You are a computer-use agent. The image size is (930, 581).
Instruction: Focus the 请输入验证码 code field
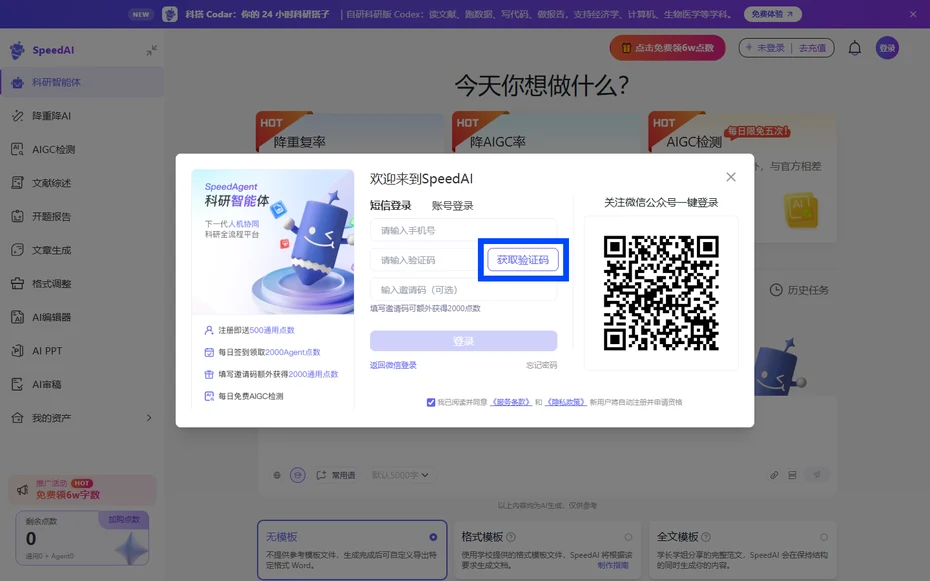[x=425, y=260]
